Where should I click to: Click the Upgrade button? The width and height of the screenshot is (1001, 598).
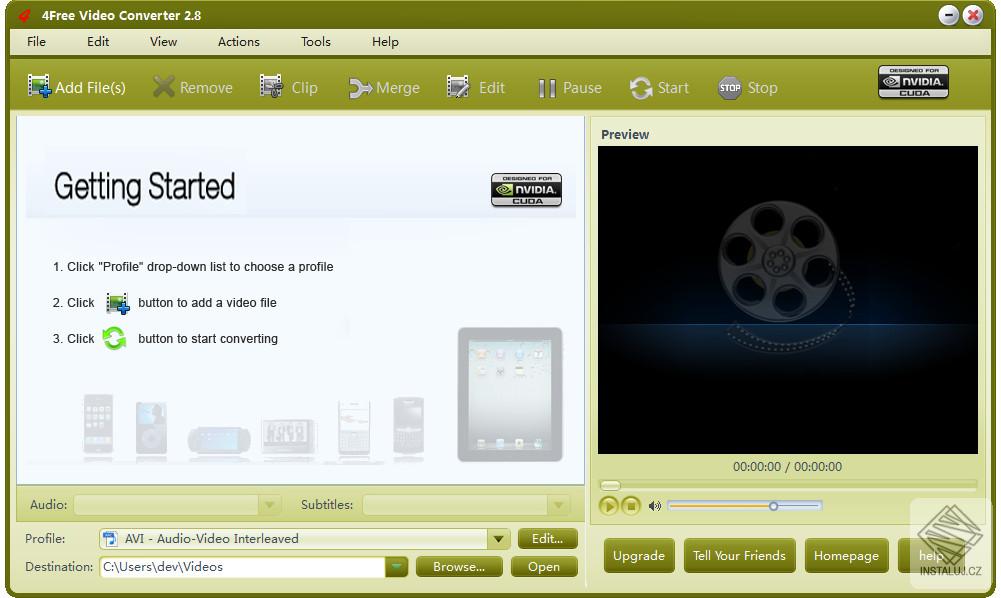pyautogui.click(x=639, y=555)
